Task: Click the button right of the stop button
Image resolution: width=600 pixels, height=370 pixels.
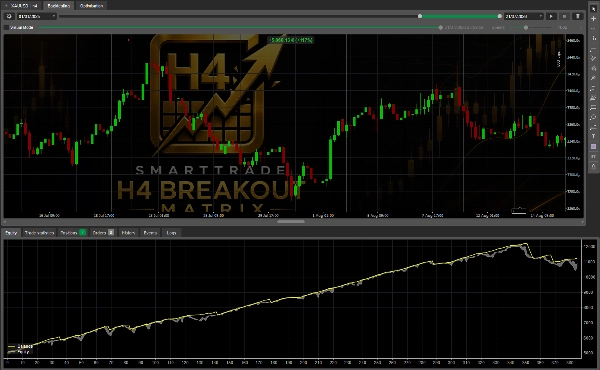Action: point(577,16)
